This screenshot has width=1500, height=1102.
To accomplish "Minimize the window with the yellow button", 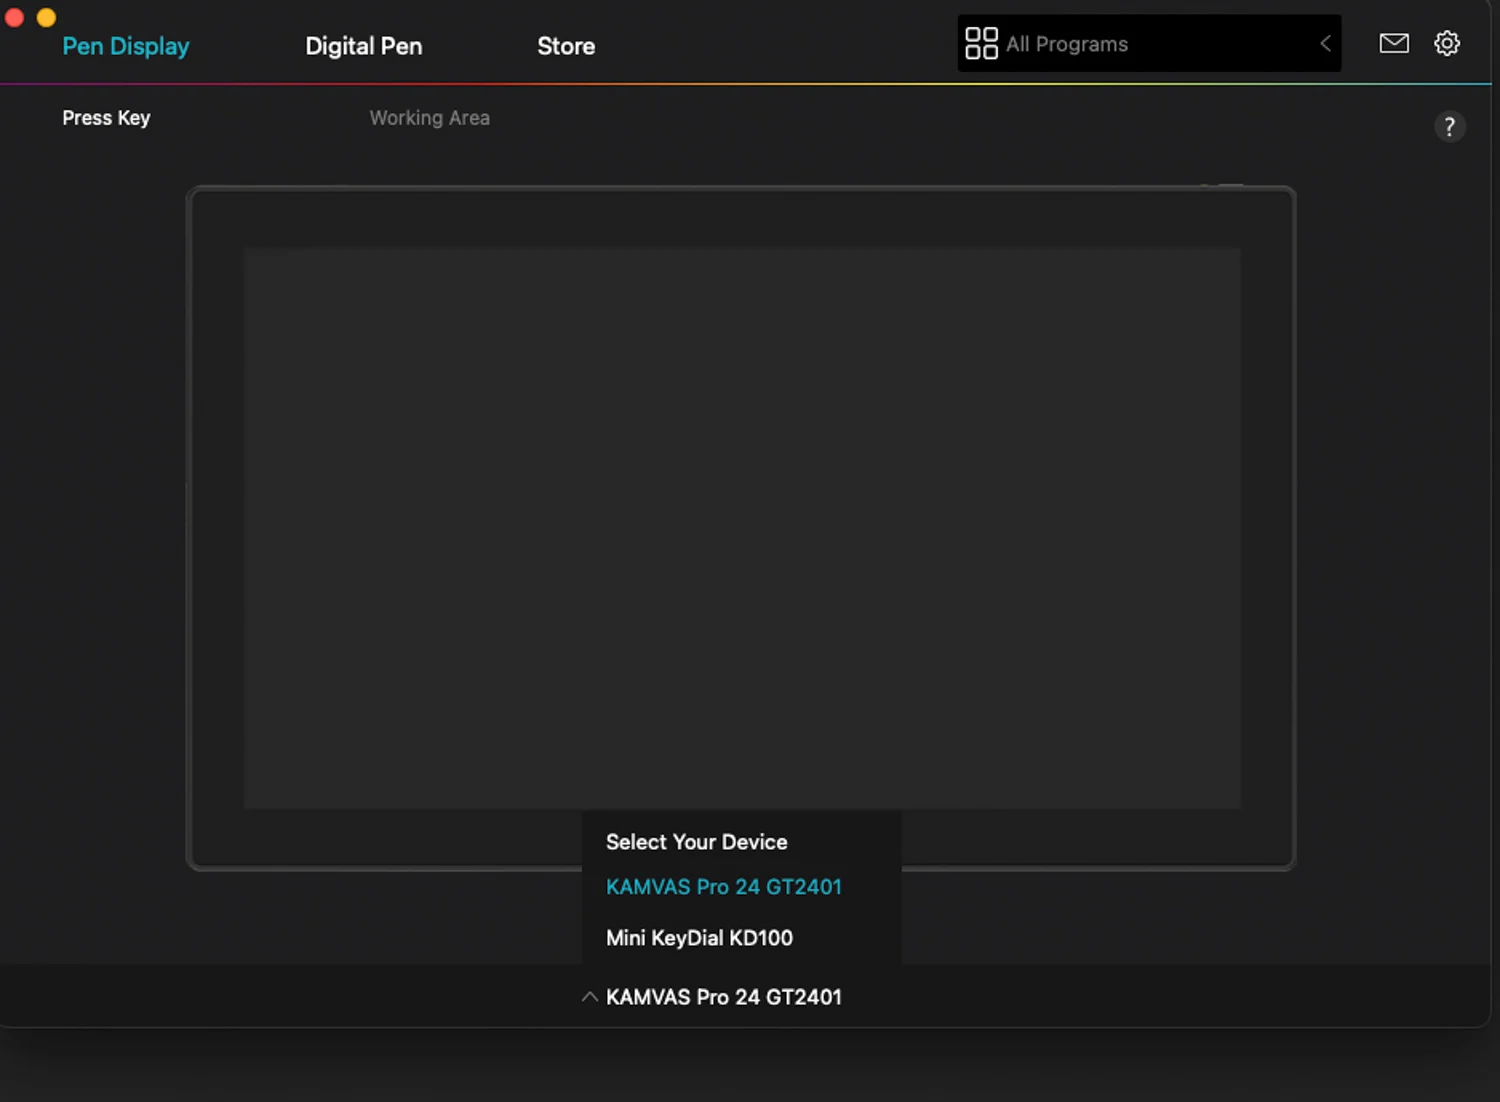I will tap(46, 17).
